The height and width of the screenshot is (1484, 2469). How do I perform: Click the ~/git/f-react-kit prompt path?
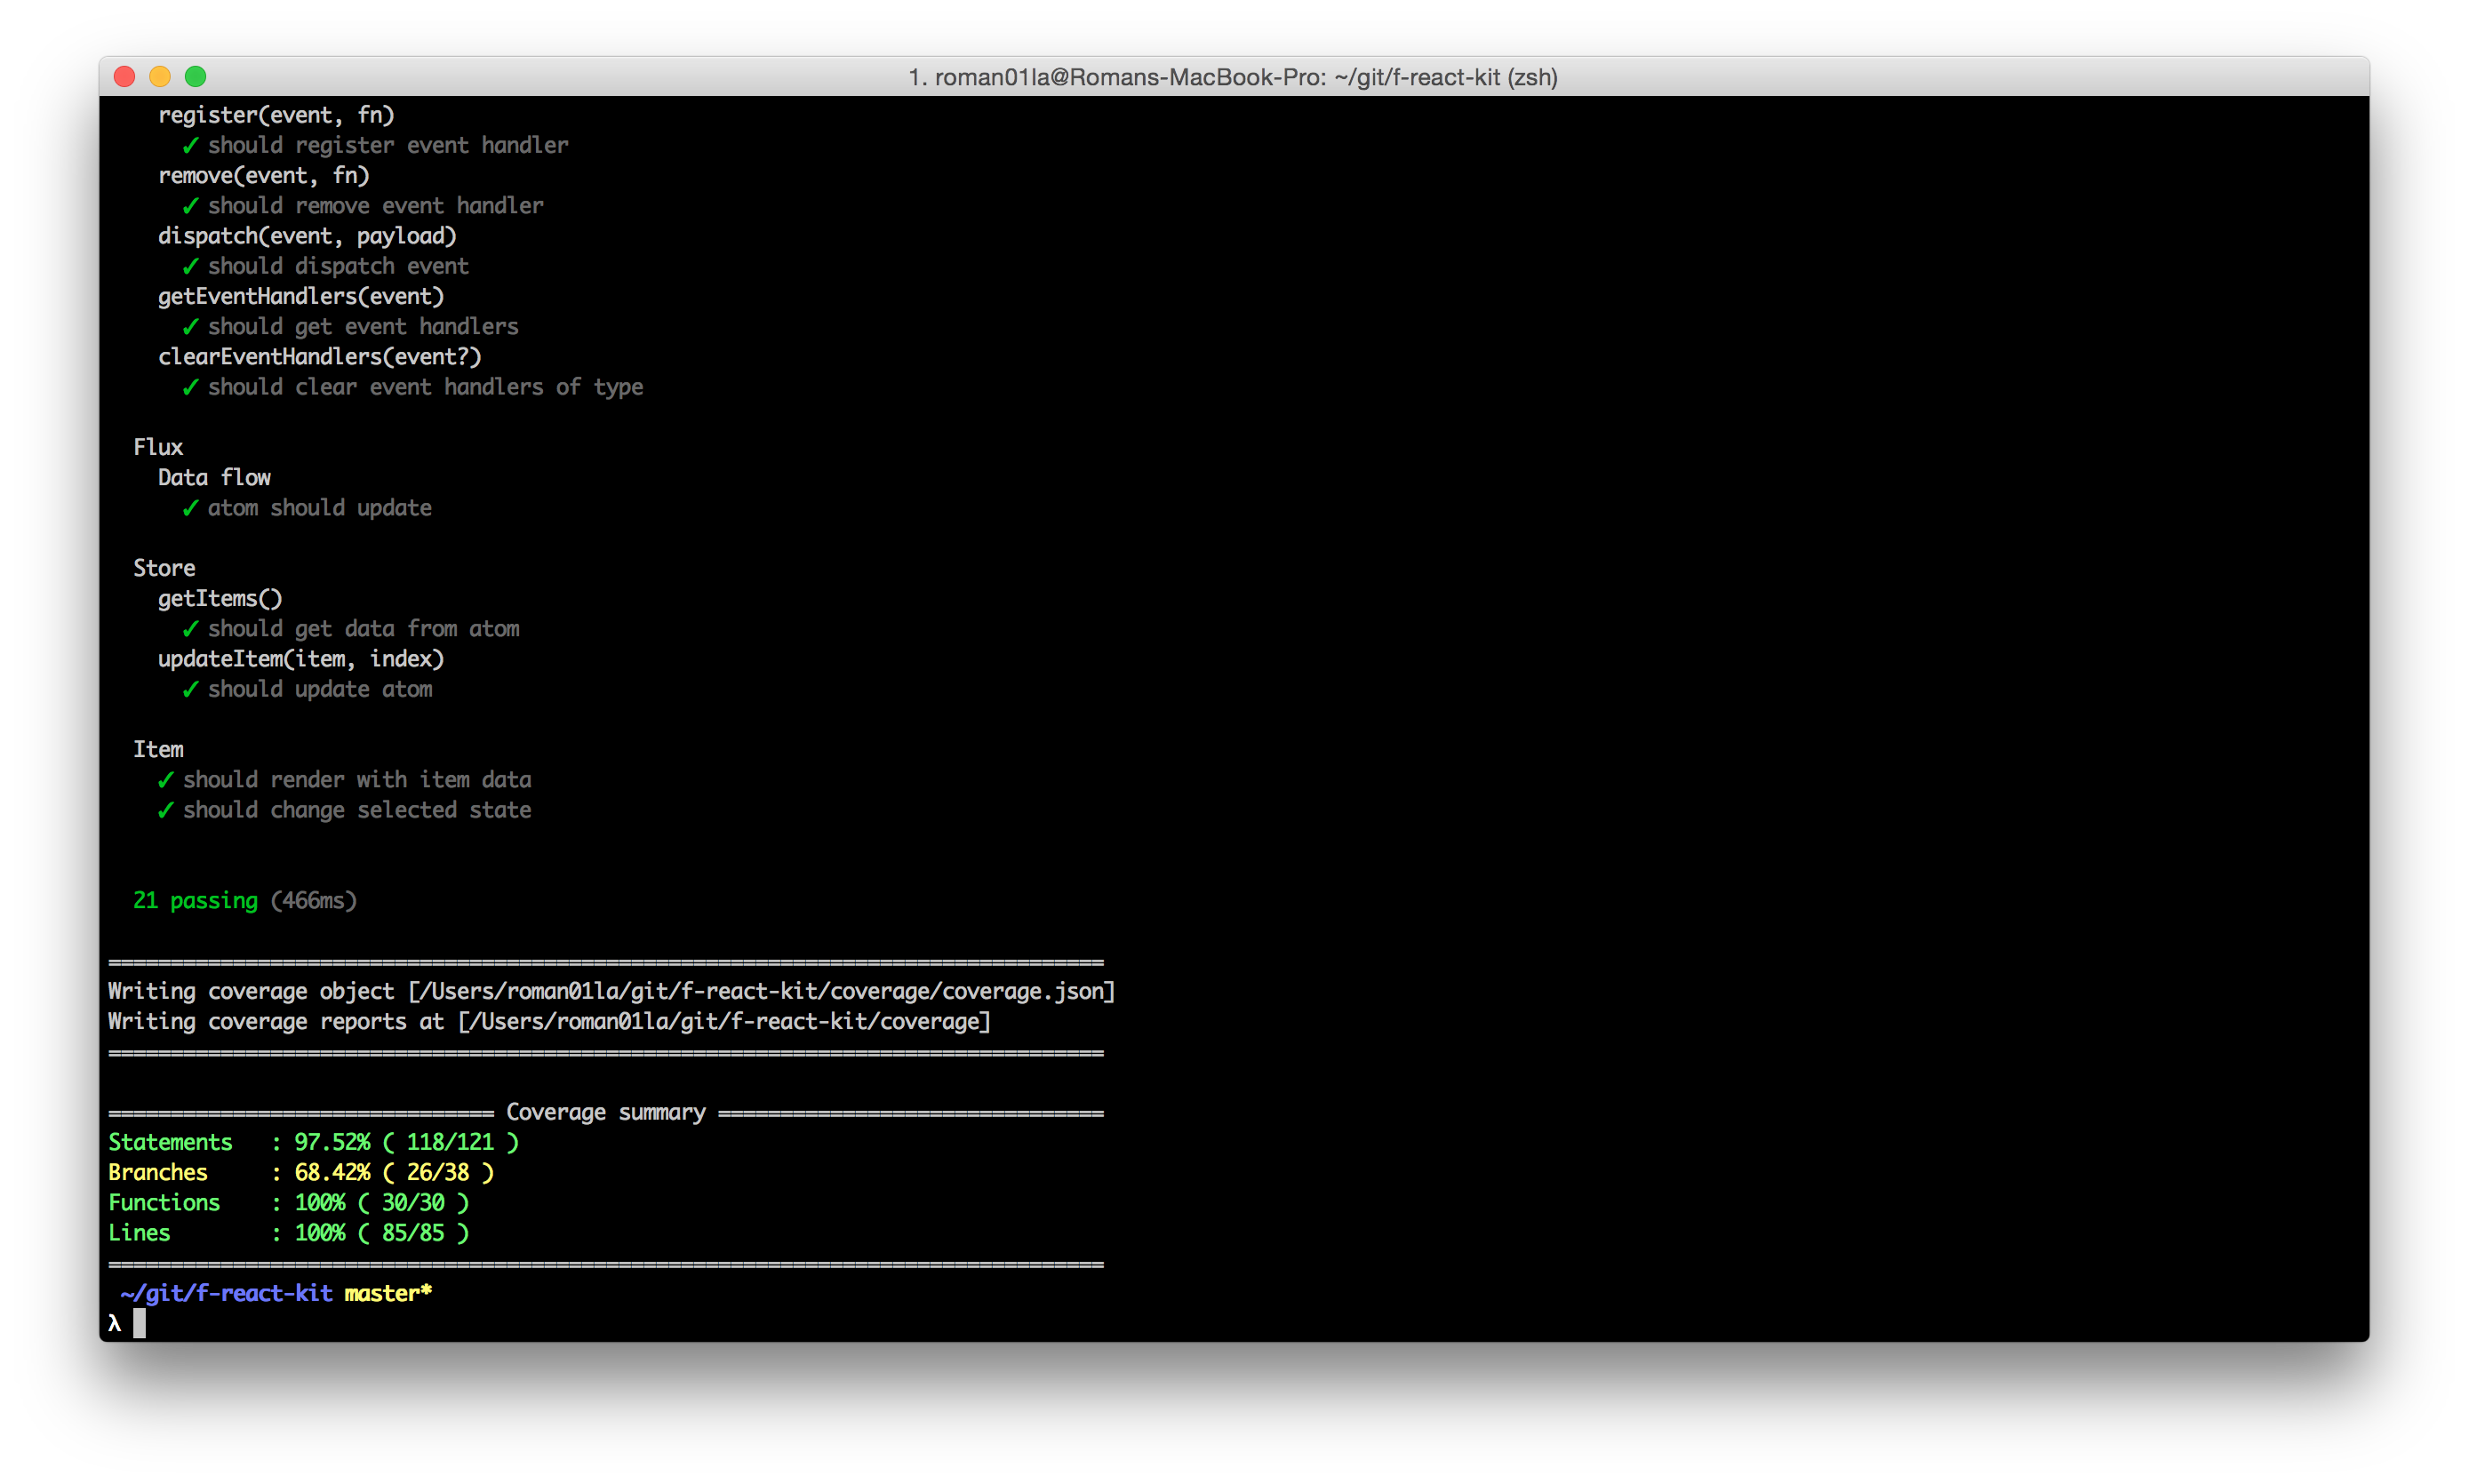(x=226, y=1294)
